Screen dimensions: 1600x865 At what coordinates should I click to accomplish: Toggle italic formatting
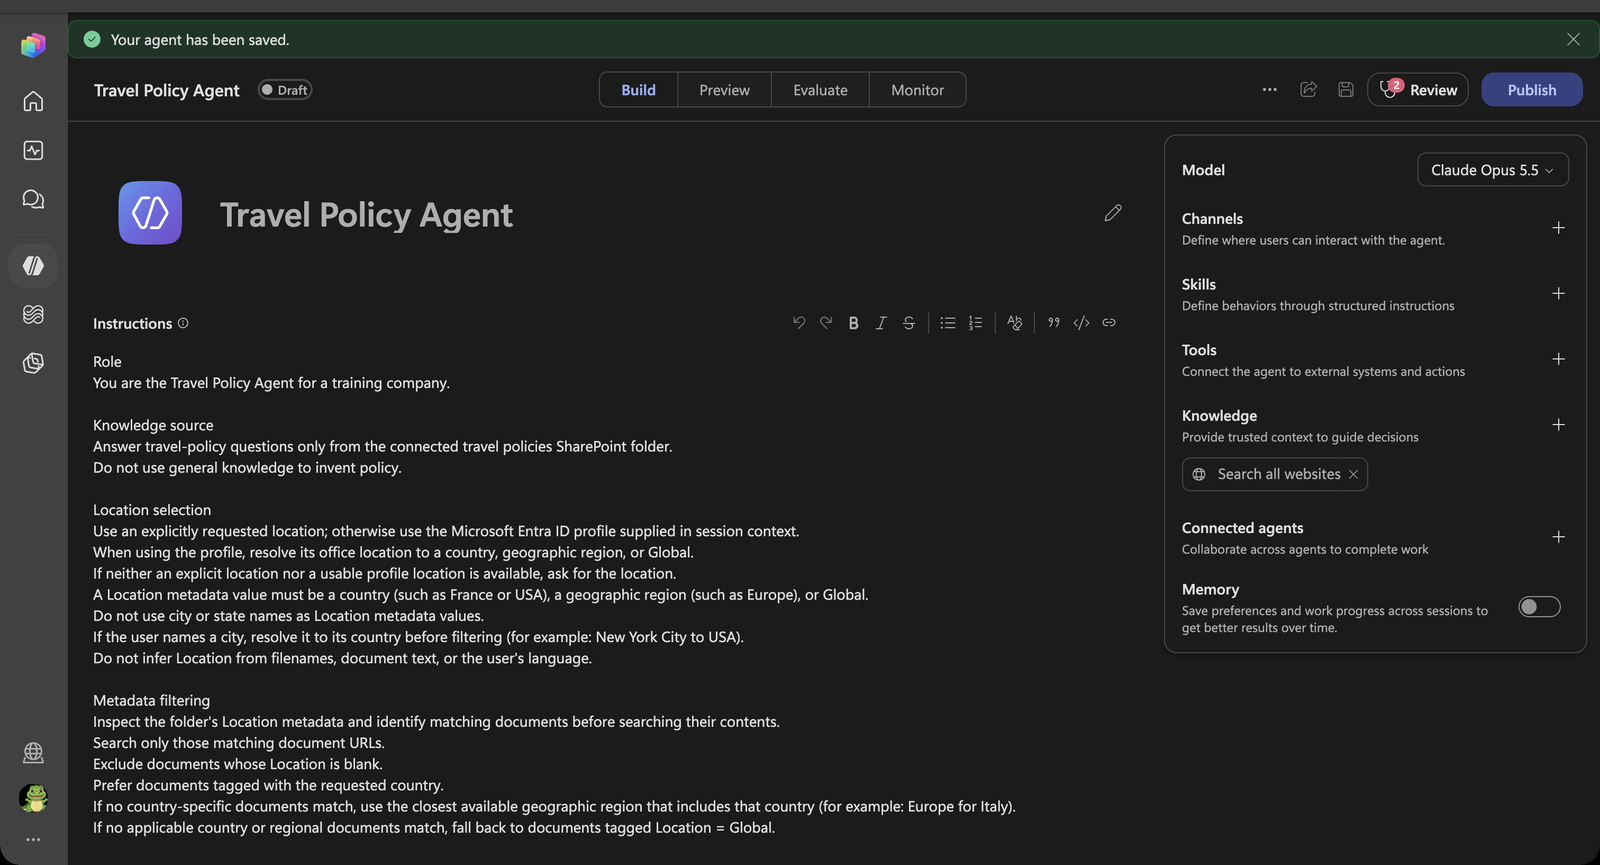881,323
